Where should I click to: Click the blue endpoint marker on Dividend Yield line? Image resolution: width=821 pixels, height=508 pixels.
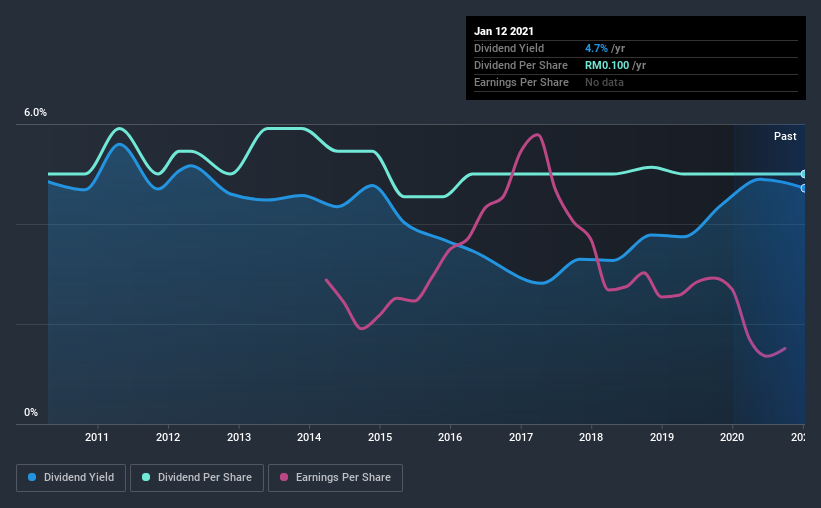tap(803, 188)
